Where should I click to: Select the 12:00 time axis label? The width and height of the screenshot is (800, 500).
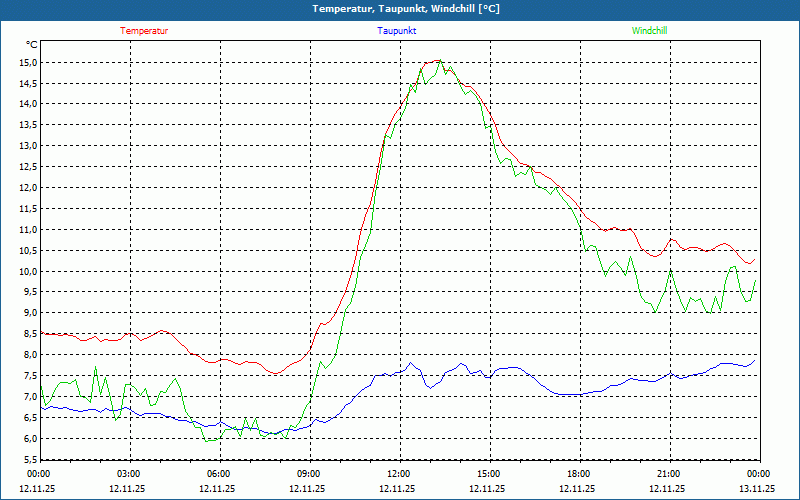pos(398,474)
